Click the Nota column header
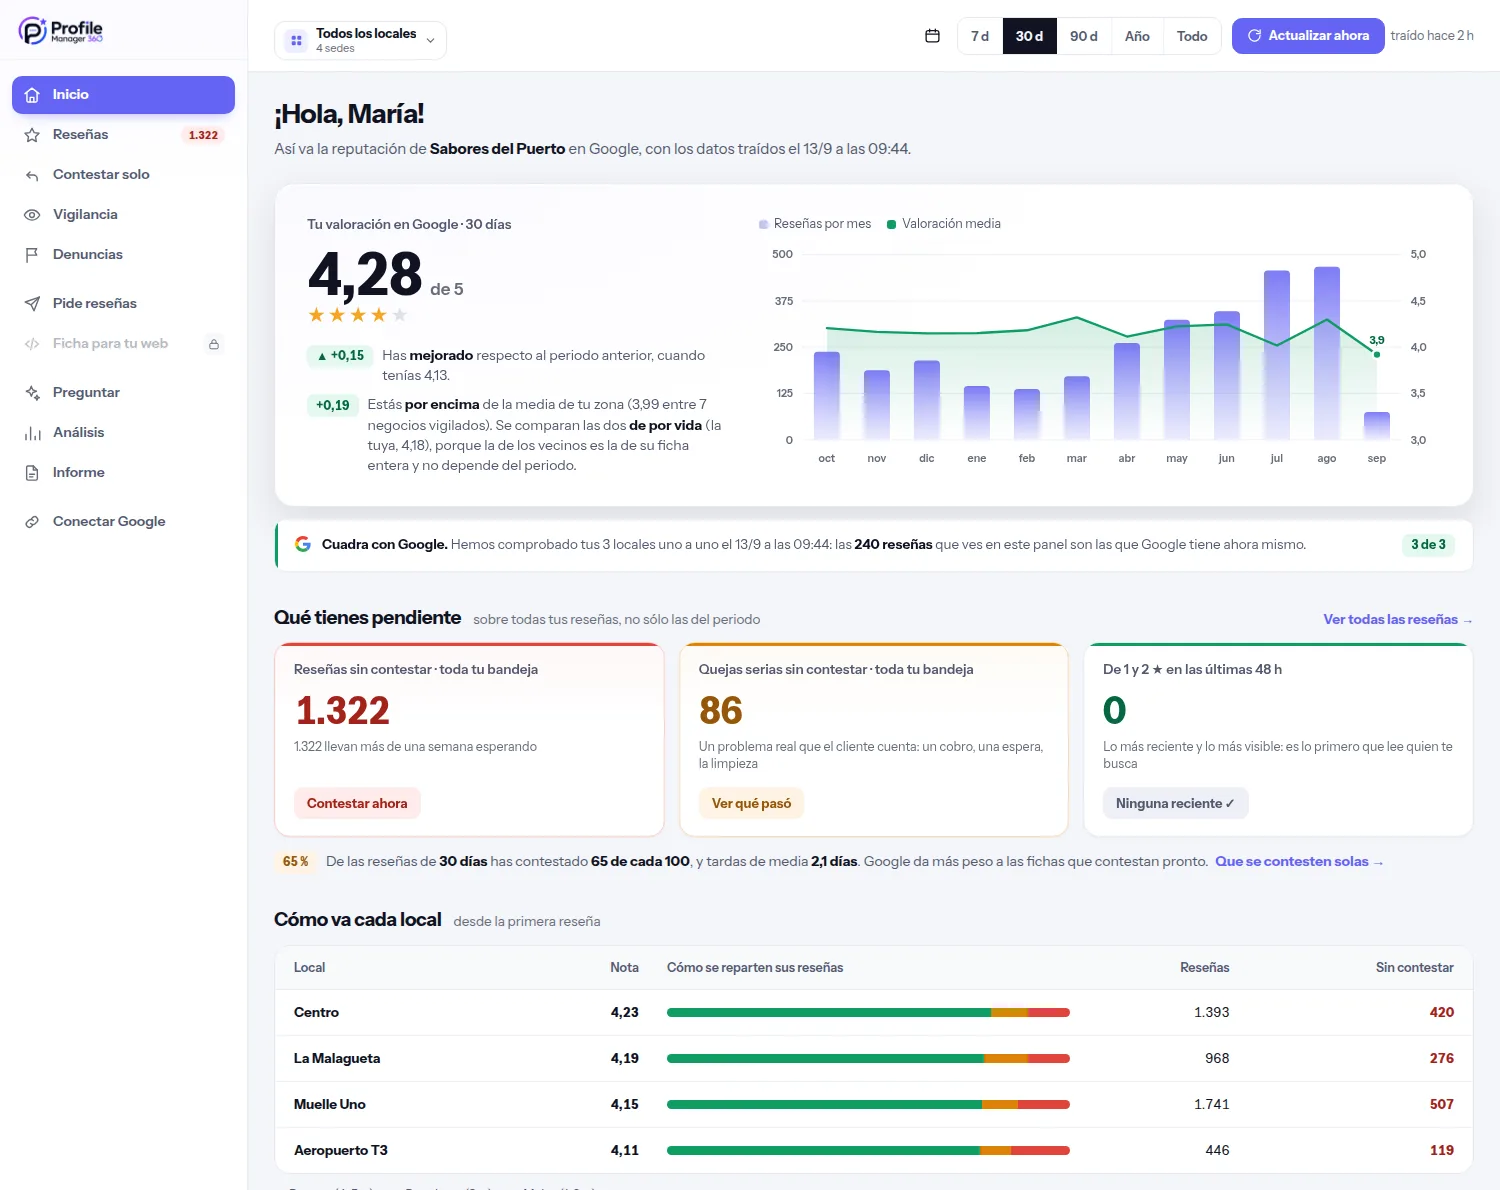The height and width of the screenshot is (1190, 1500). (x=624, y=968)
